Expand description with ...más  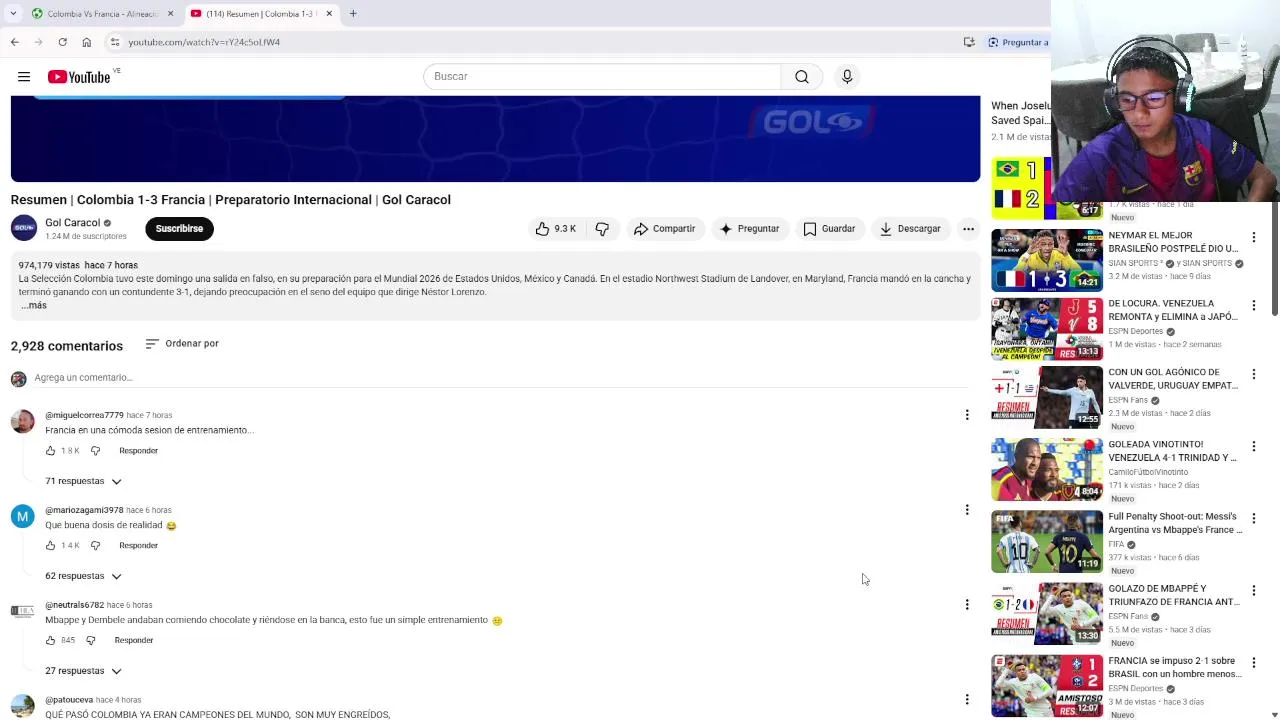click(34, 305)
